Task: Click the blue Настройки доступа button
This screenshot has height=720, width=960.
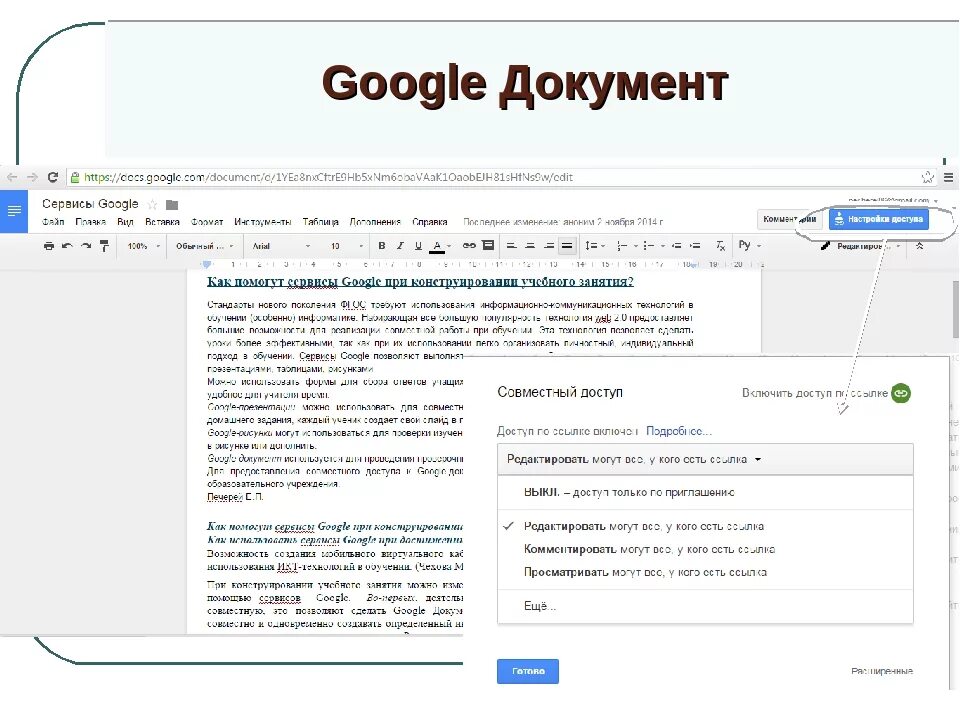Action: pyautogui.click(x=879, y=219)
